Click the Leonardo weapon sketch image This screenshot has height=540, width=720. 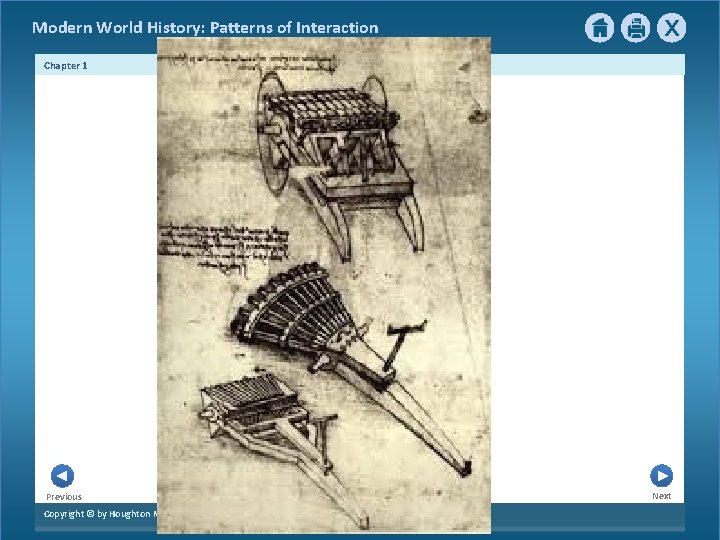[x=324, y=285]
